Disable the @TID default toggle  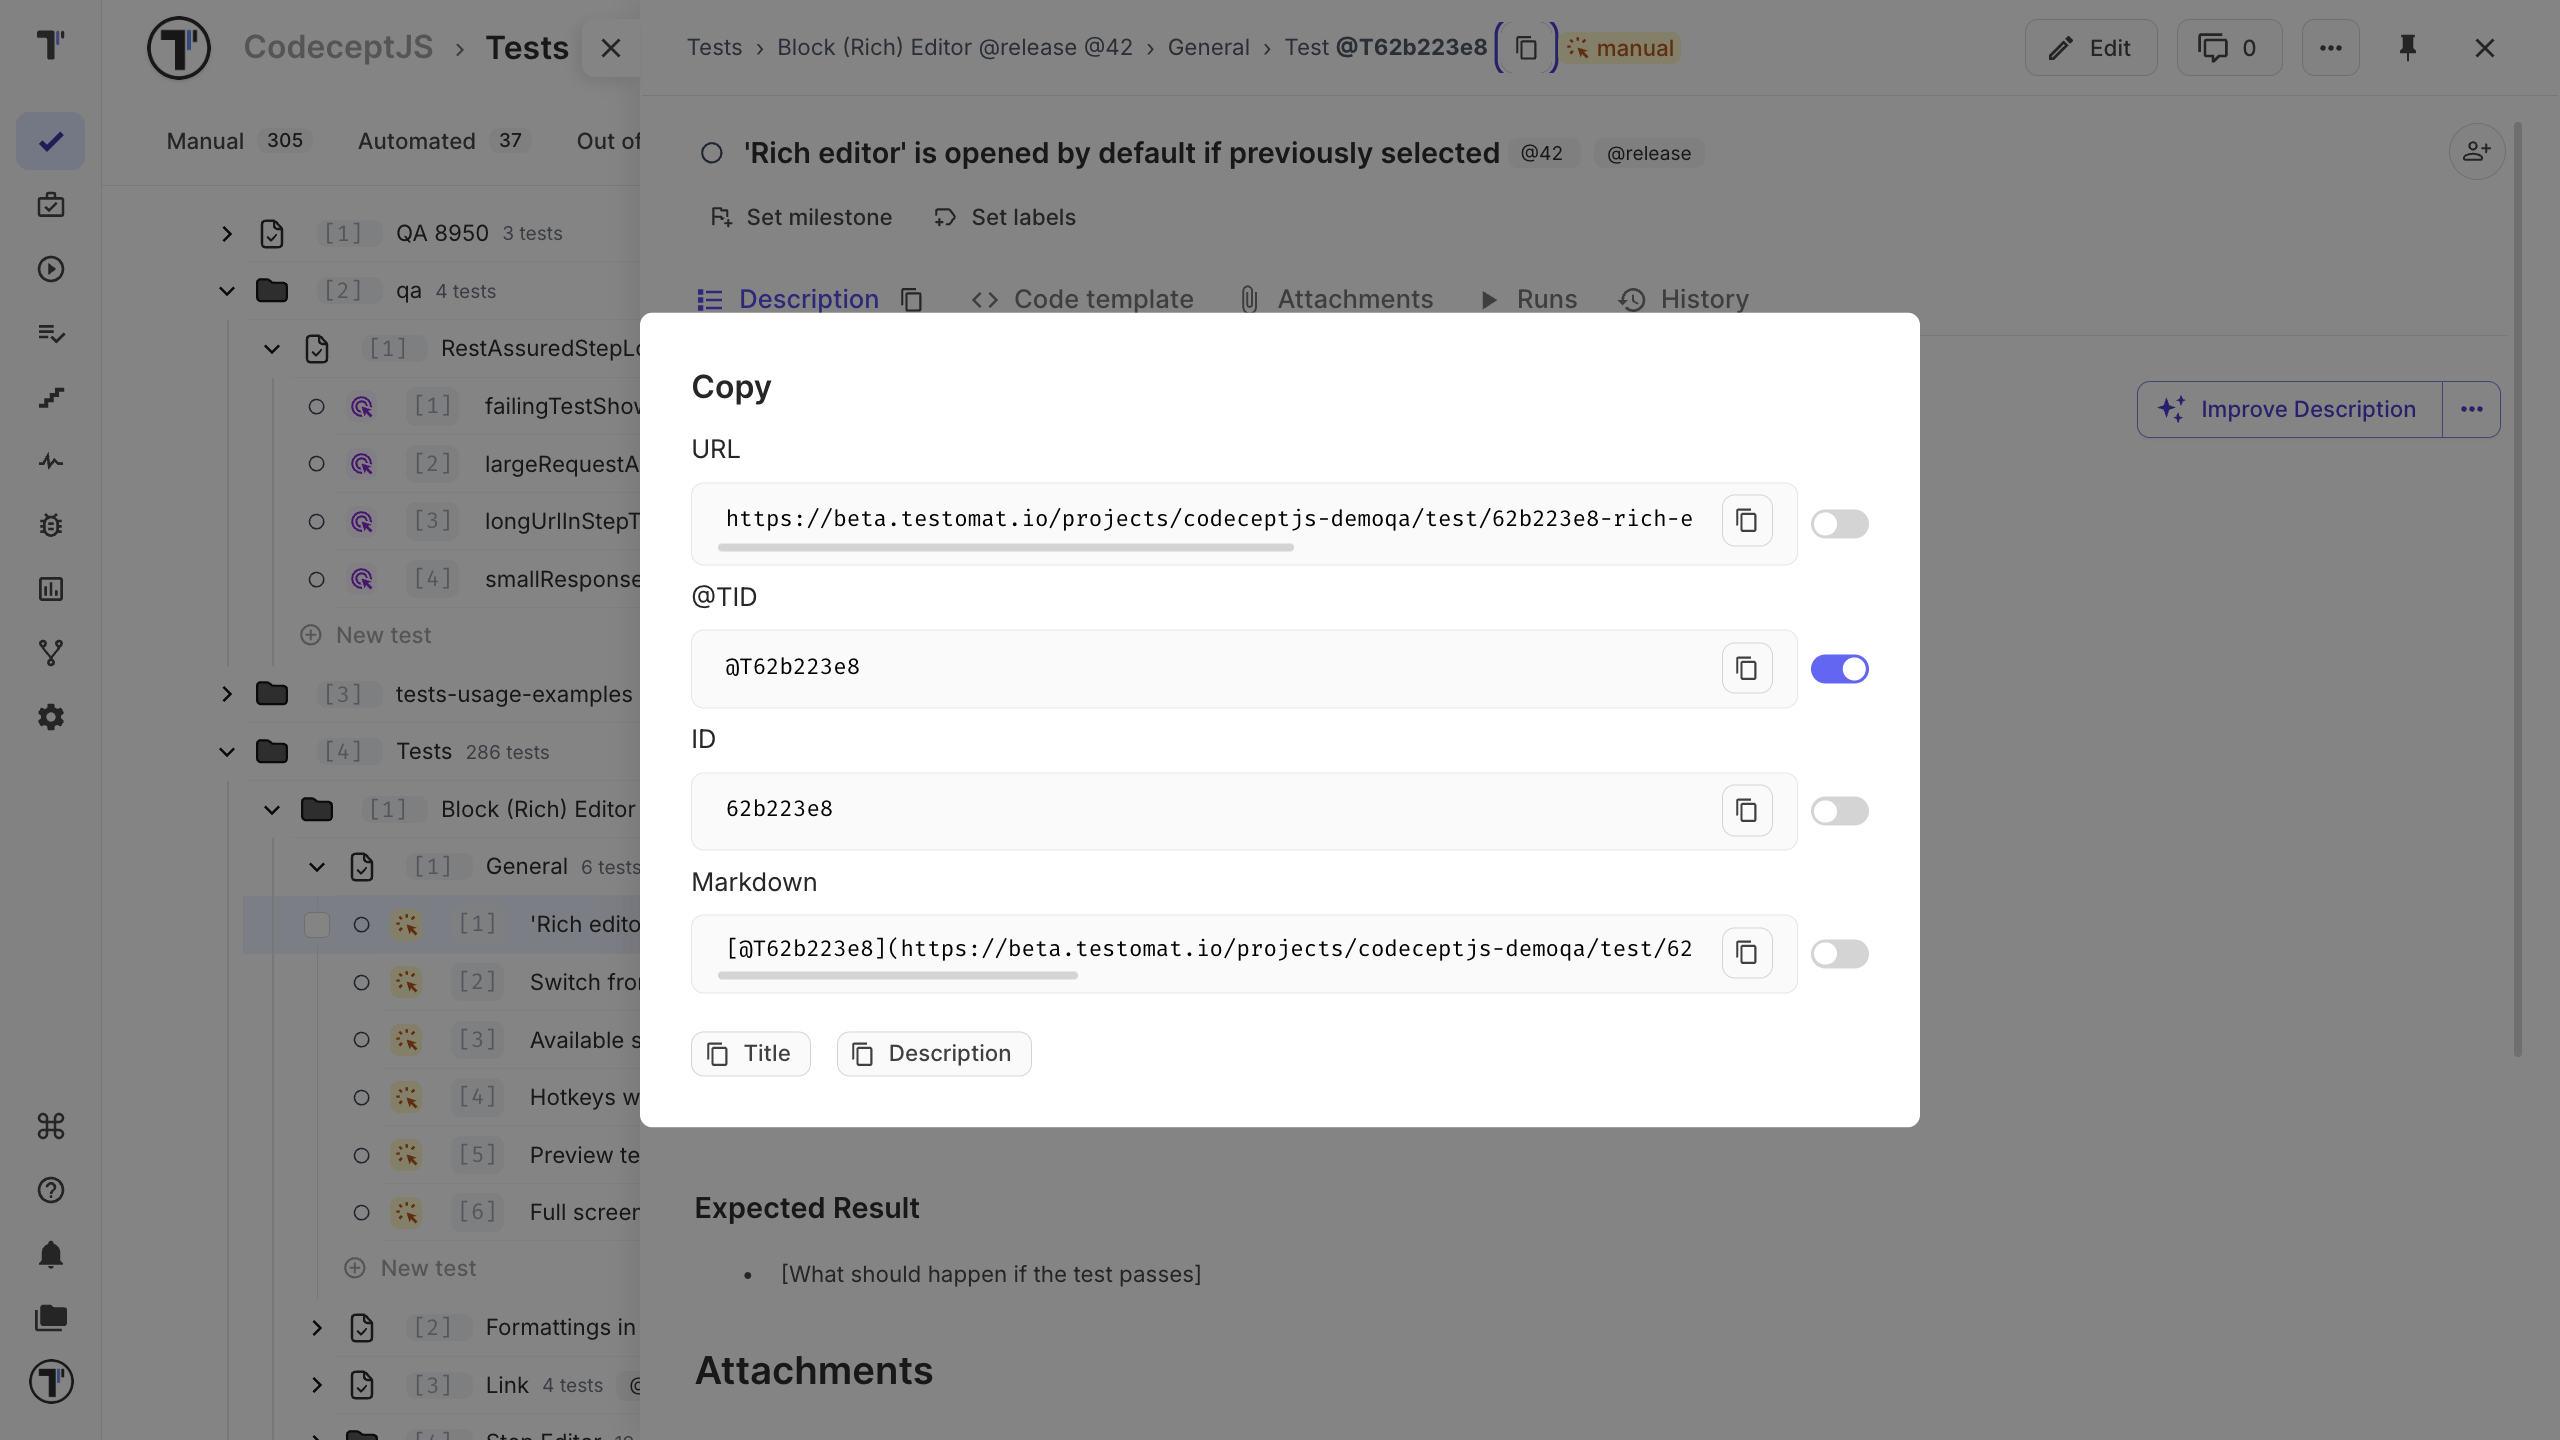[1839, 669]
